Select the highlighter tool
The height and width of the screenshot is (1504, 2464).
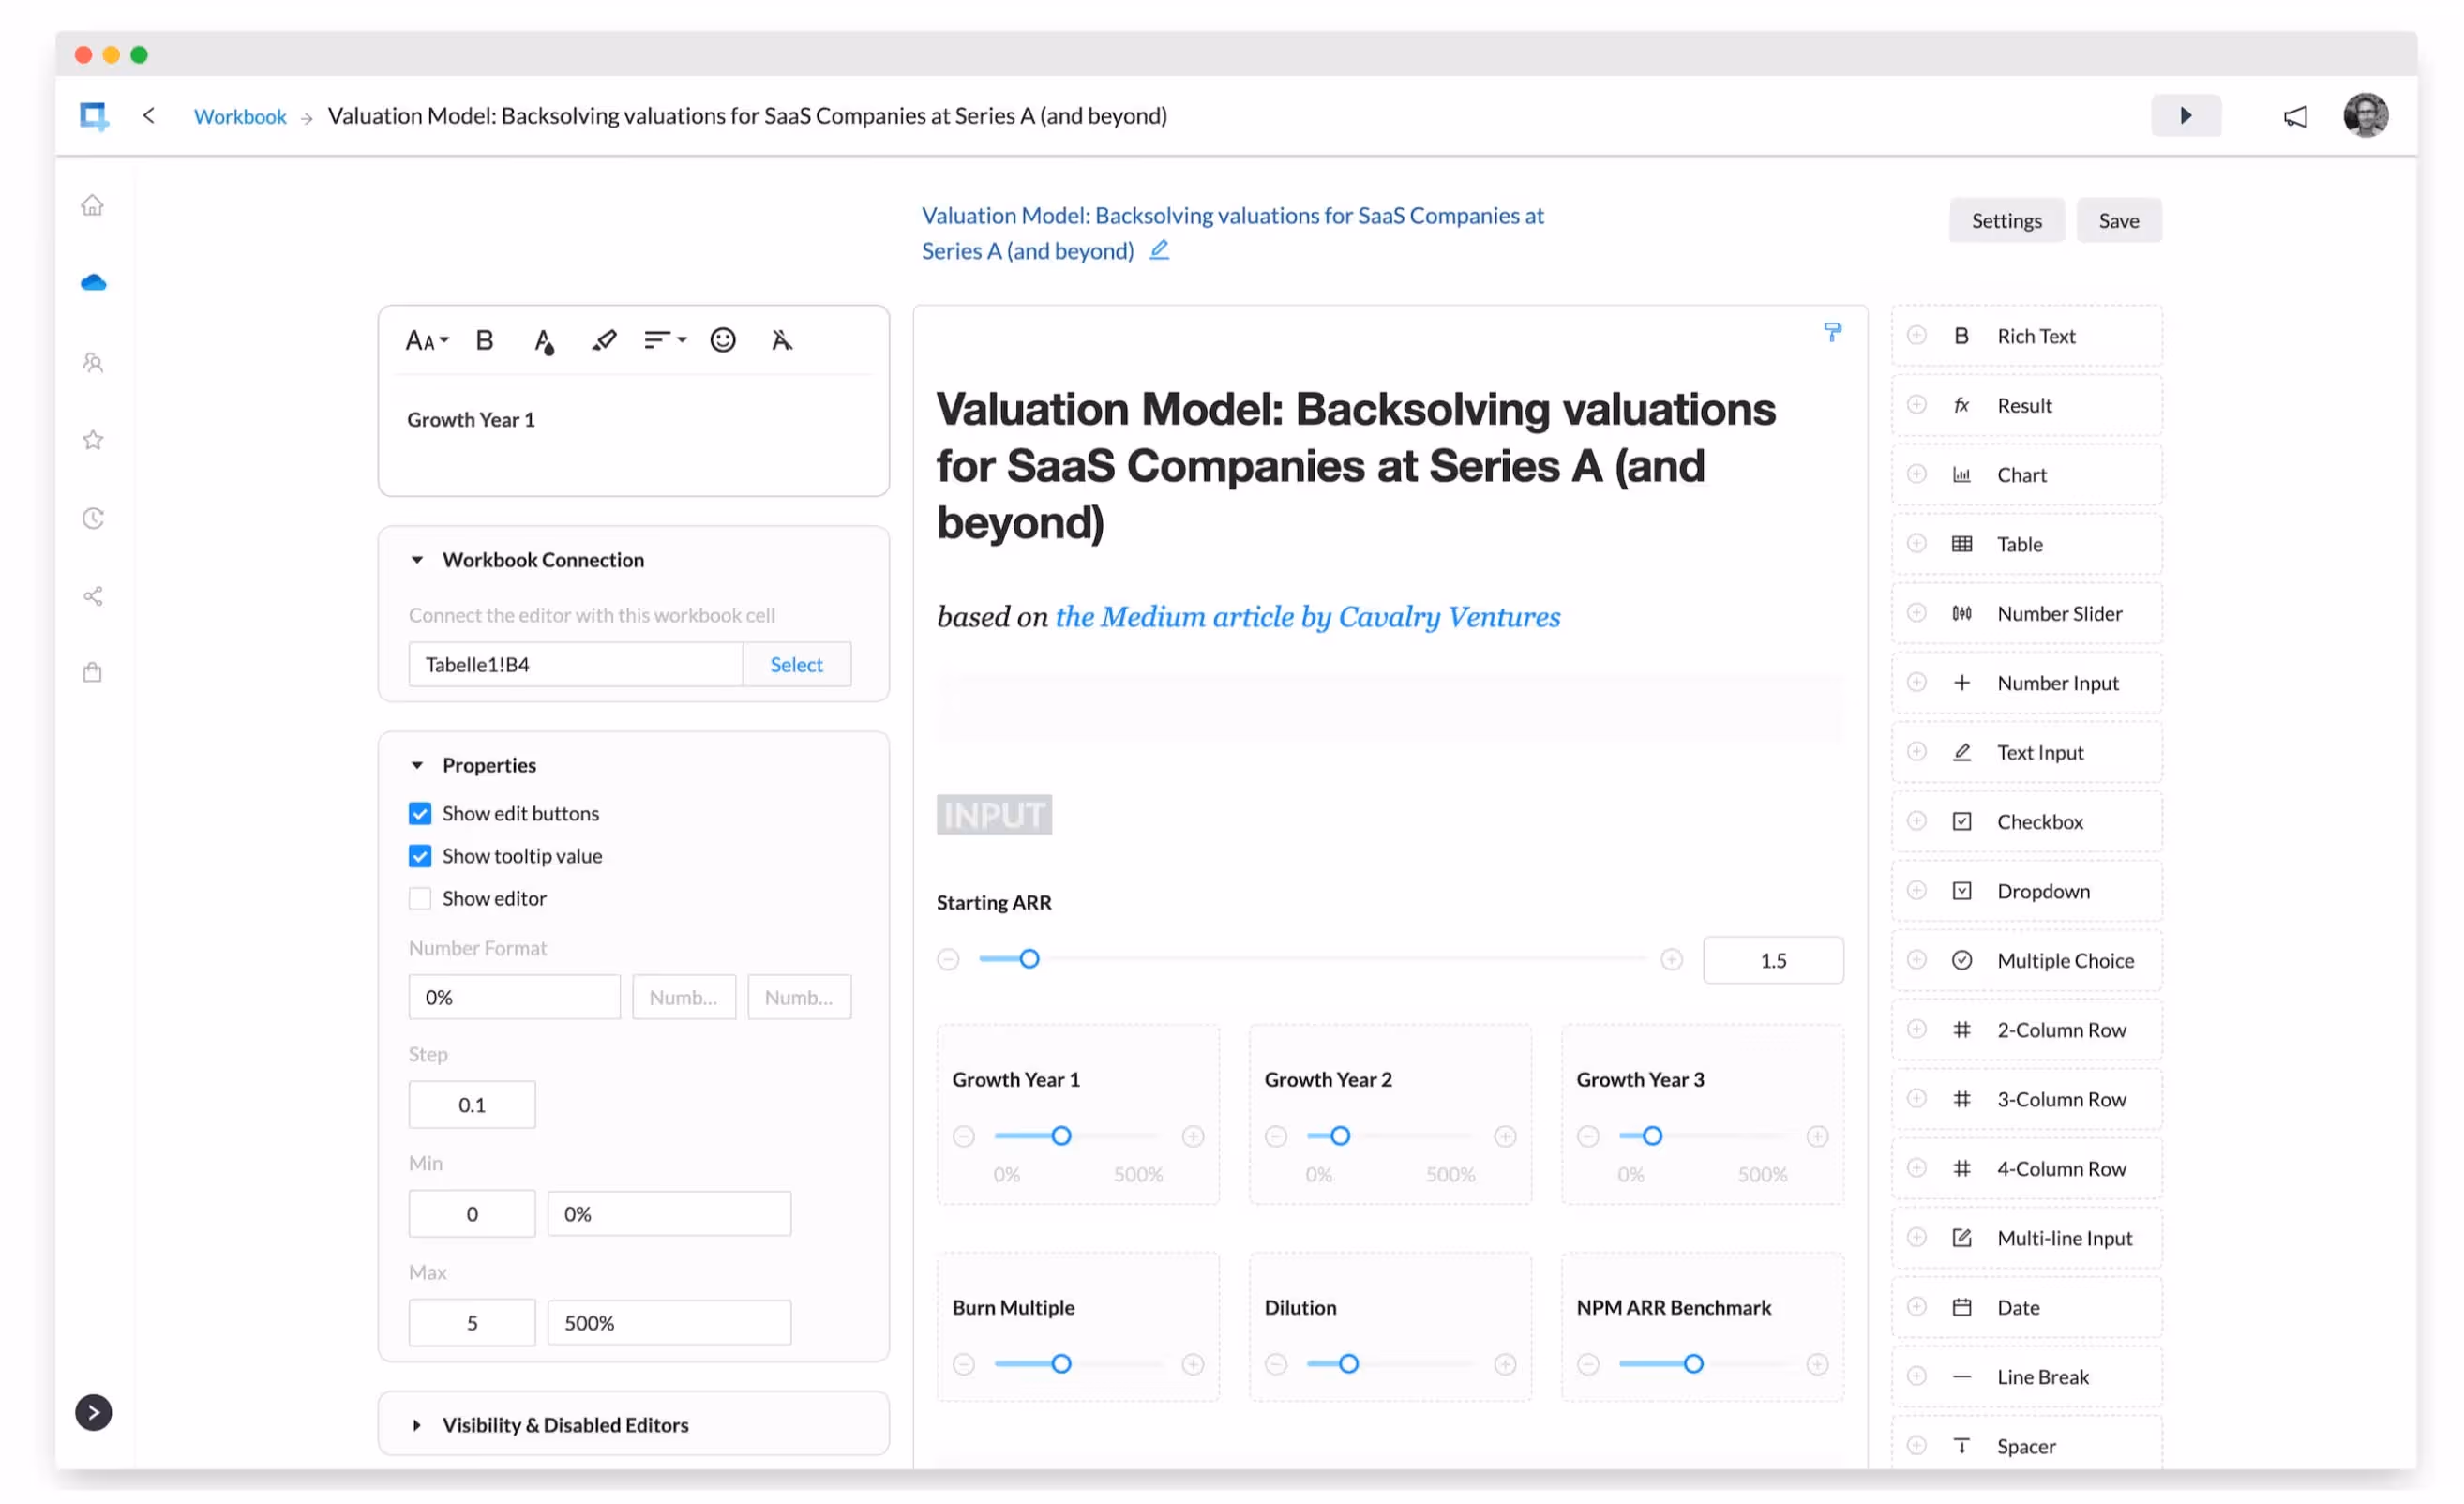coord(604,341)
